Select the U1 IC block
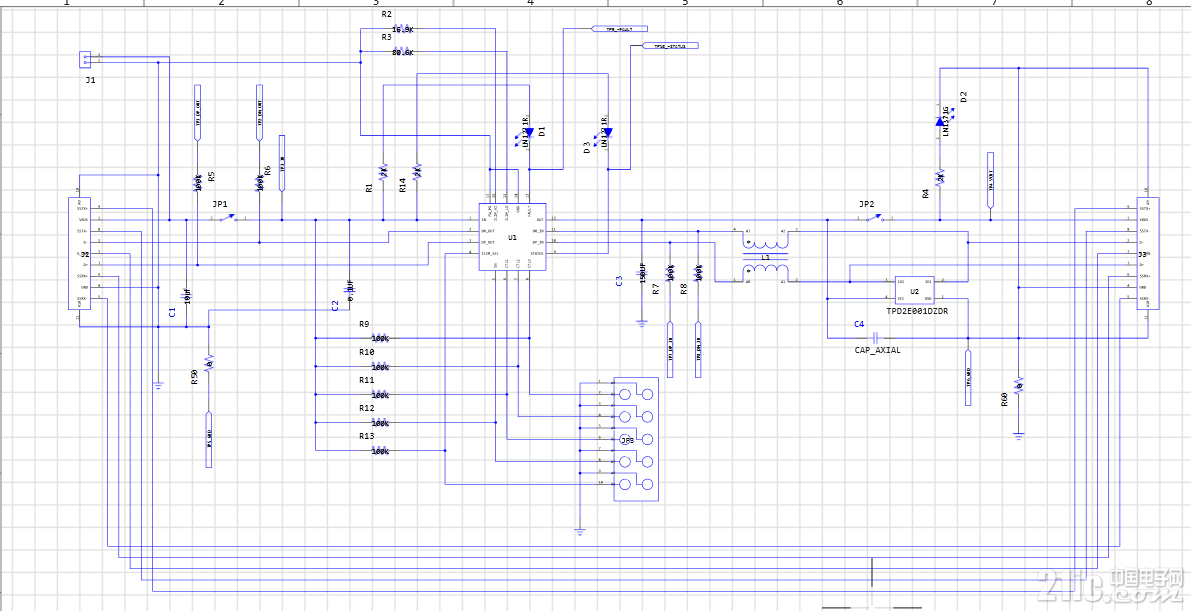1191x611 pixels. tap(512, 237)
